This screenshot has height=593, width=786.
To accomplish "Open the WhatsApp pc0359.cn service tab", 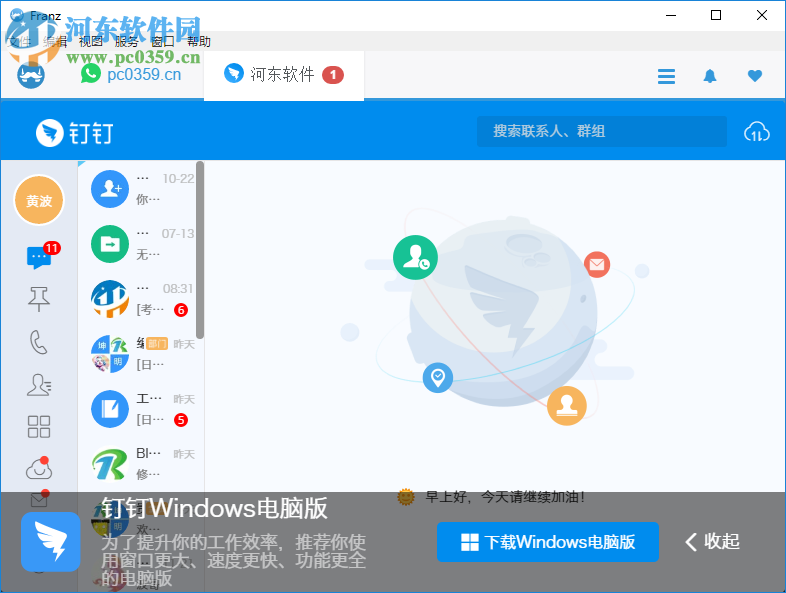I will pyautogui.click(x=131, y=74).
